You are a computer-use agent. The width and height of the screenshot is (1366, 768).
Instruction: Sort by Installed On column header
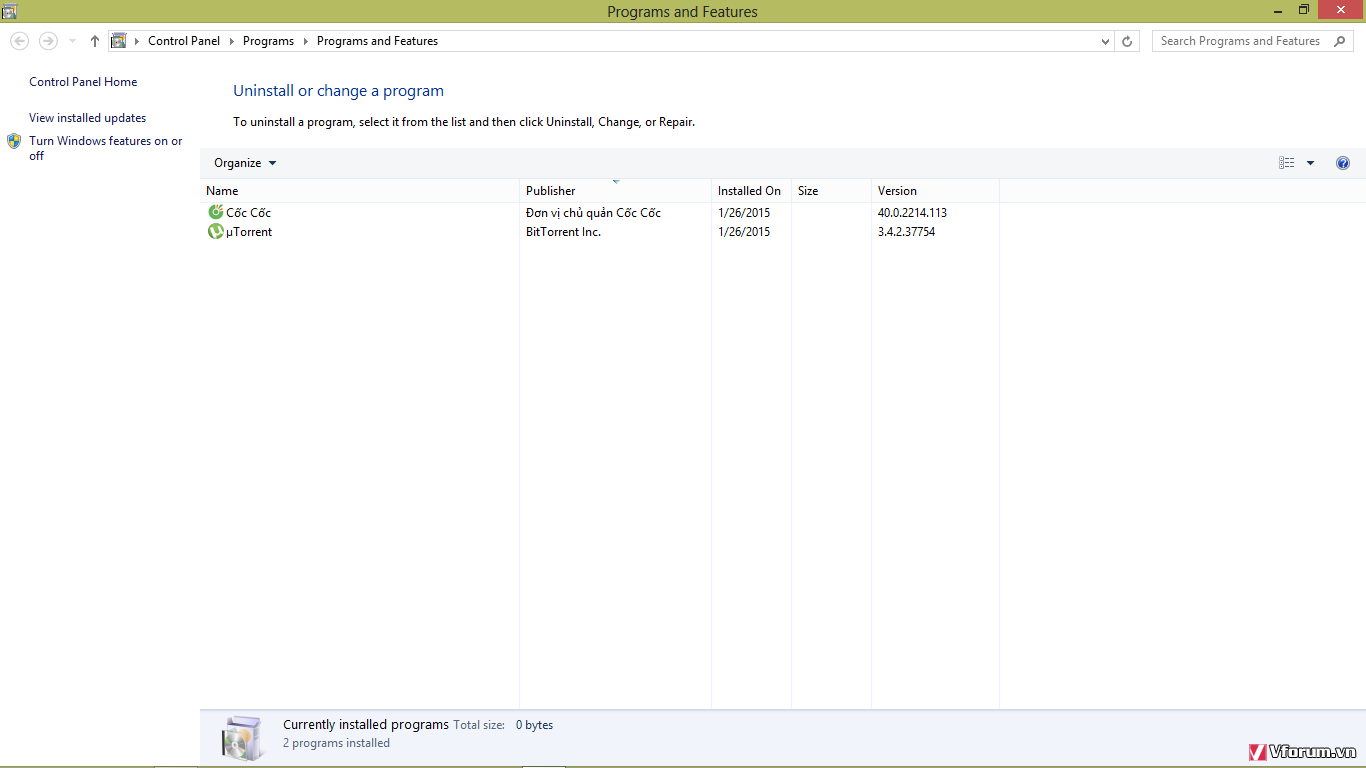(751, 191)
